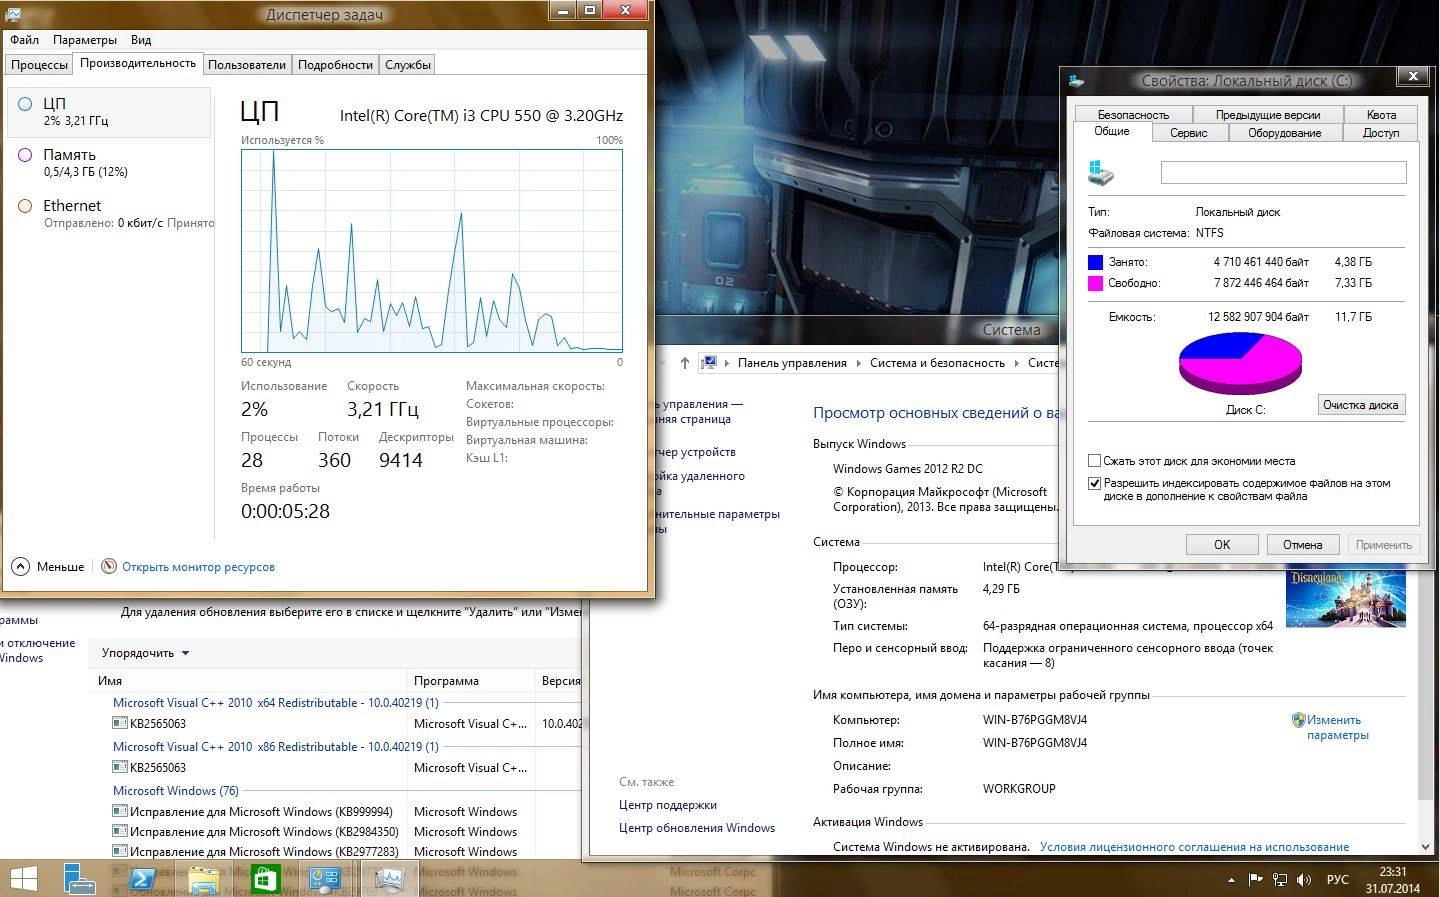1440x897 pixels.
Task: Click the up arrow in System window address bar
Action: [684, 363]
